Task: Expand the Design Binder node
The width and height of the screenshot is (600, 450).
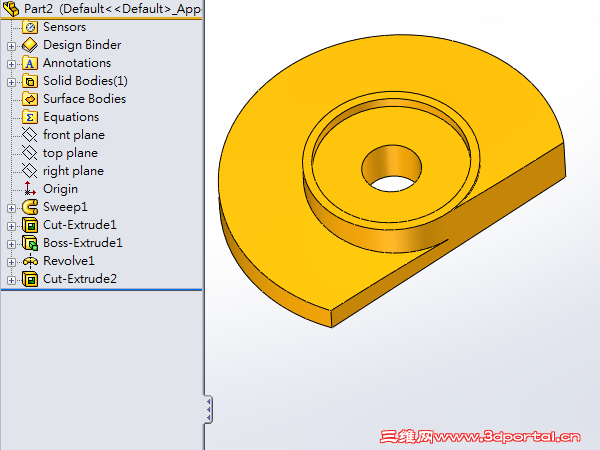Action: click(x=11, y=46)
